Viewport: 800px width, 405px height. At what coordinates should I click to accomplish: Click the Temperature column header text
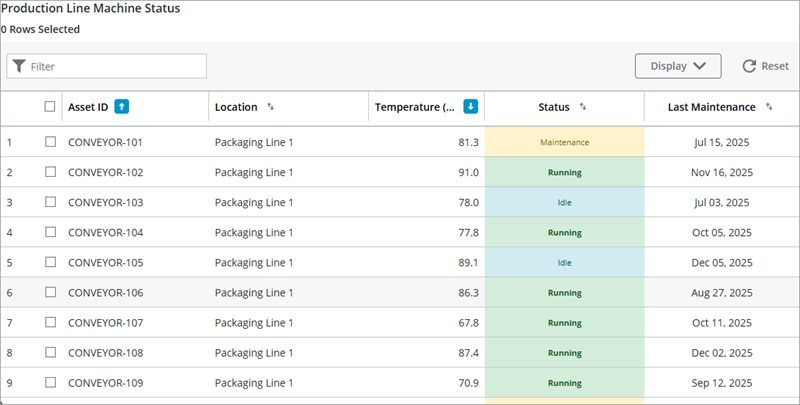pyautogui.click(x=414, y=107)
